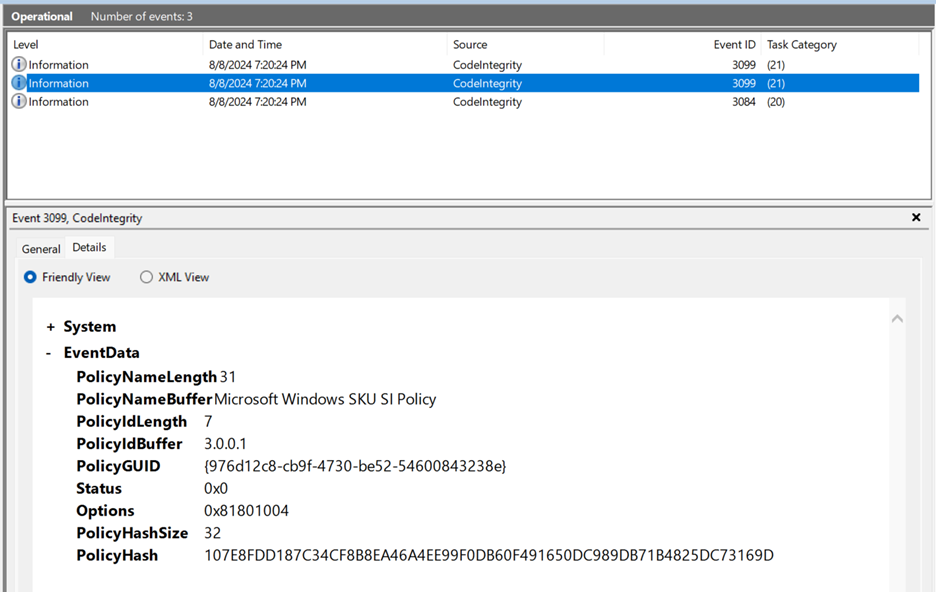The width and height of the screenshot is (936, 592).
Task: Switch to the General tab
Action: pos(41,249)
